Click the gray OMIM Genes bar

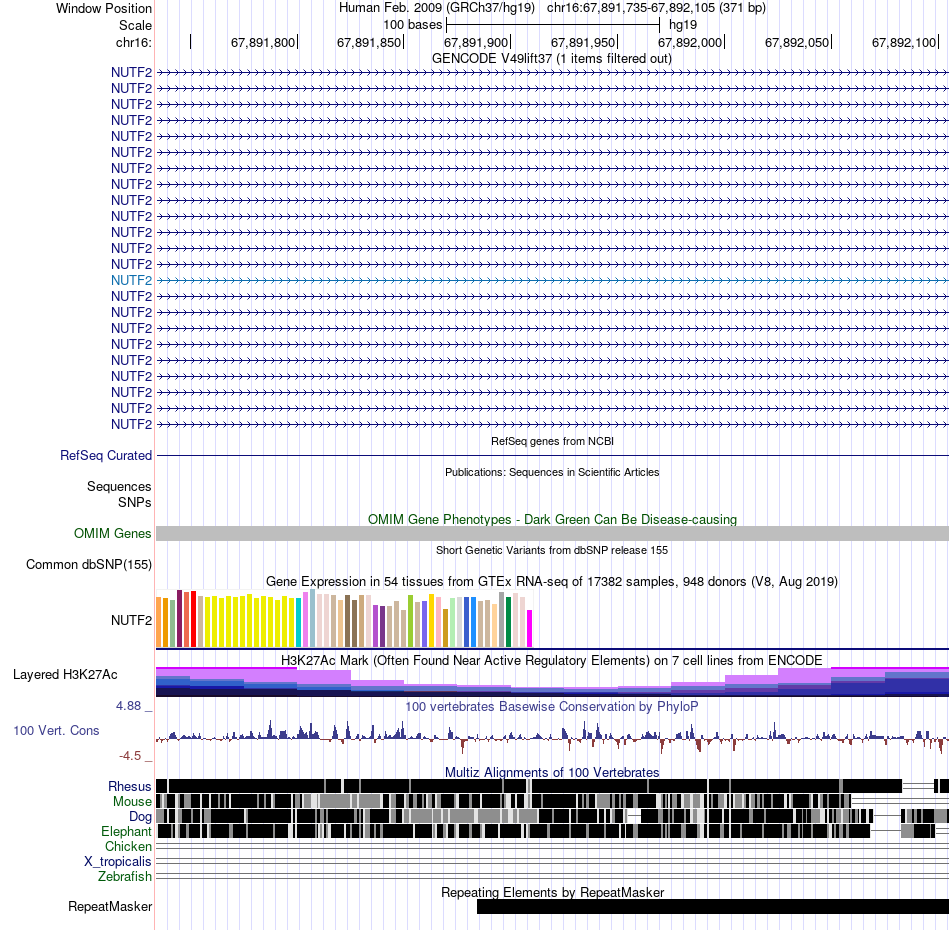point(552,533)
